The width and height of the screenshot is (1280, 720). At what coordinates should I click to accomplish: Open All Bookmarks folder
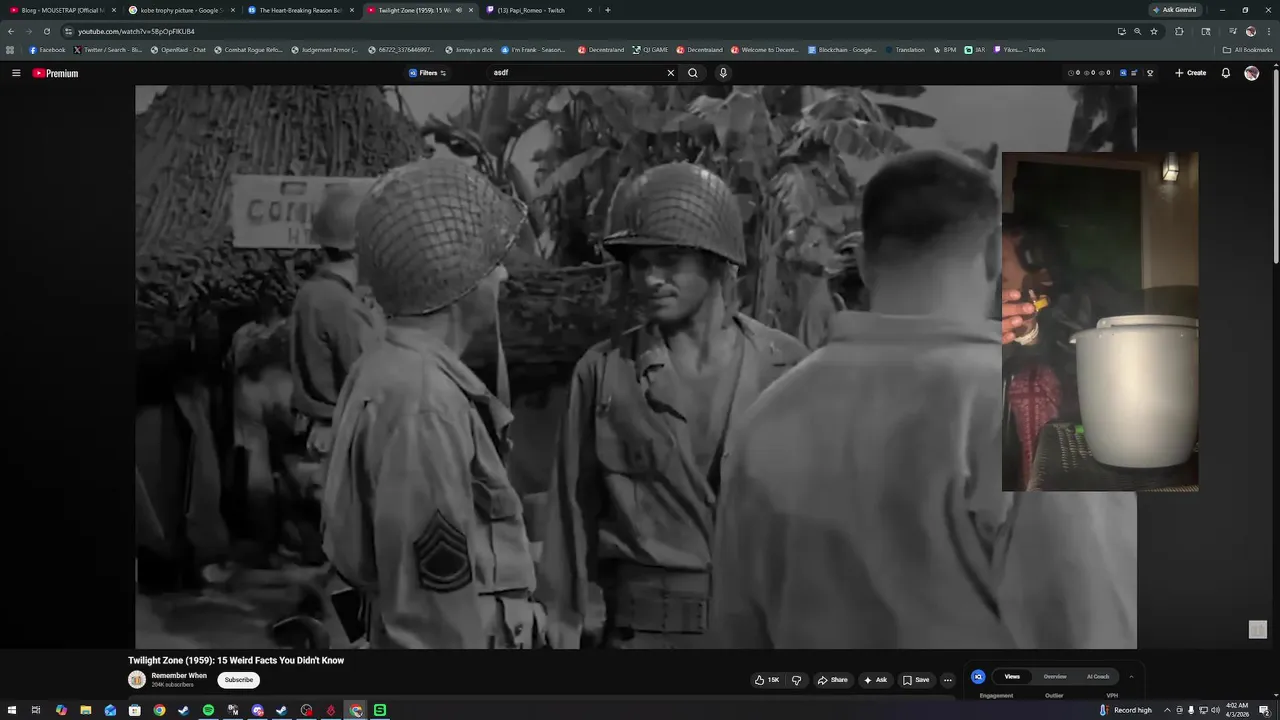[x=1247, y=50]
